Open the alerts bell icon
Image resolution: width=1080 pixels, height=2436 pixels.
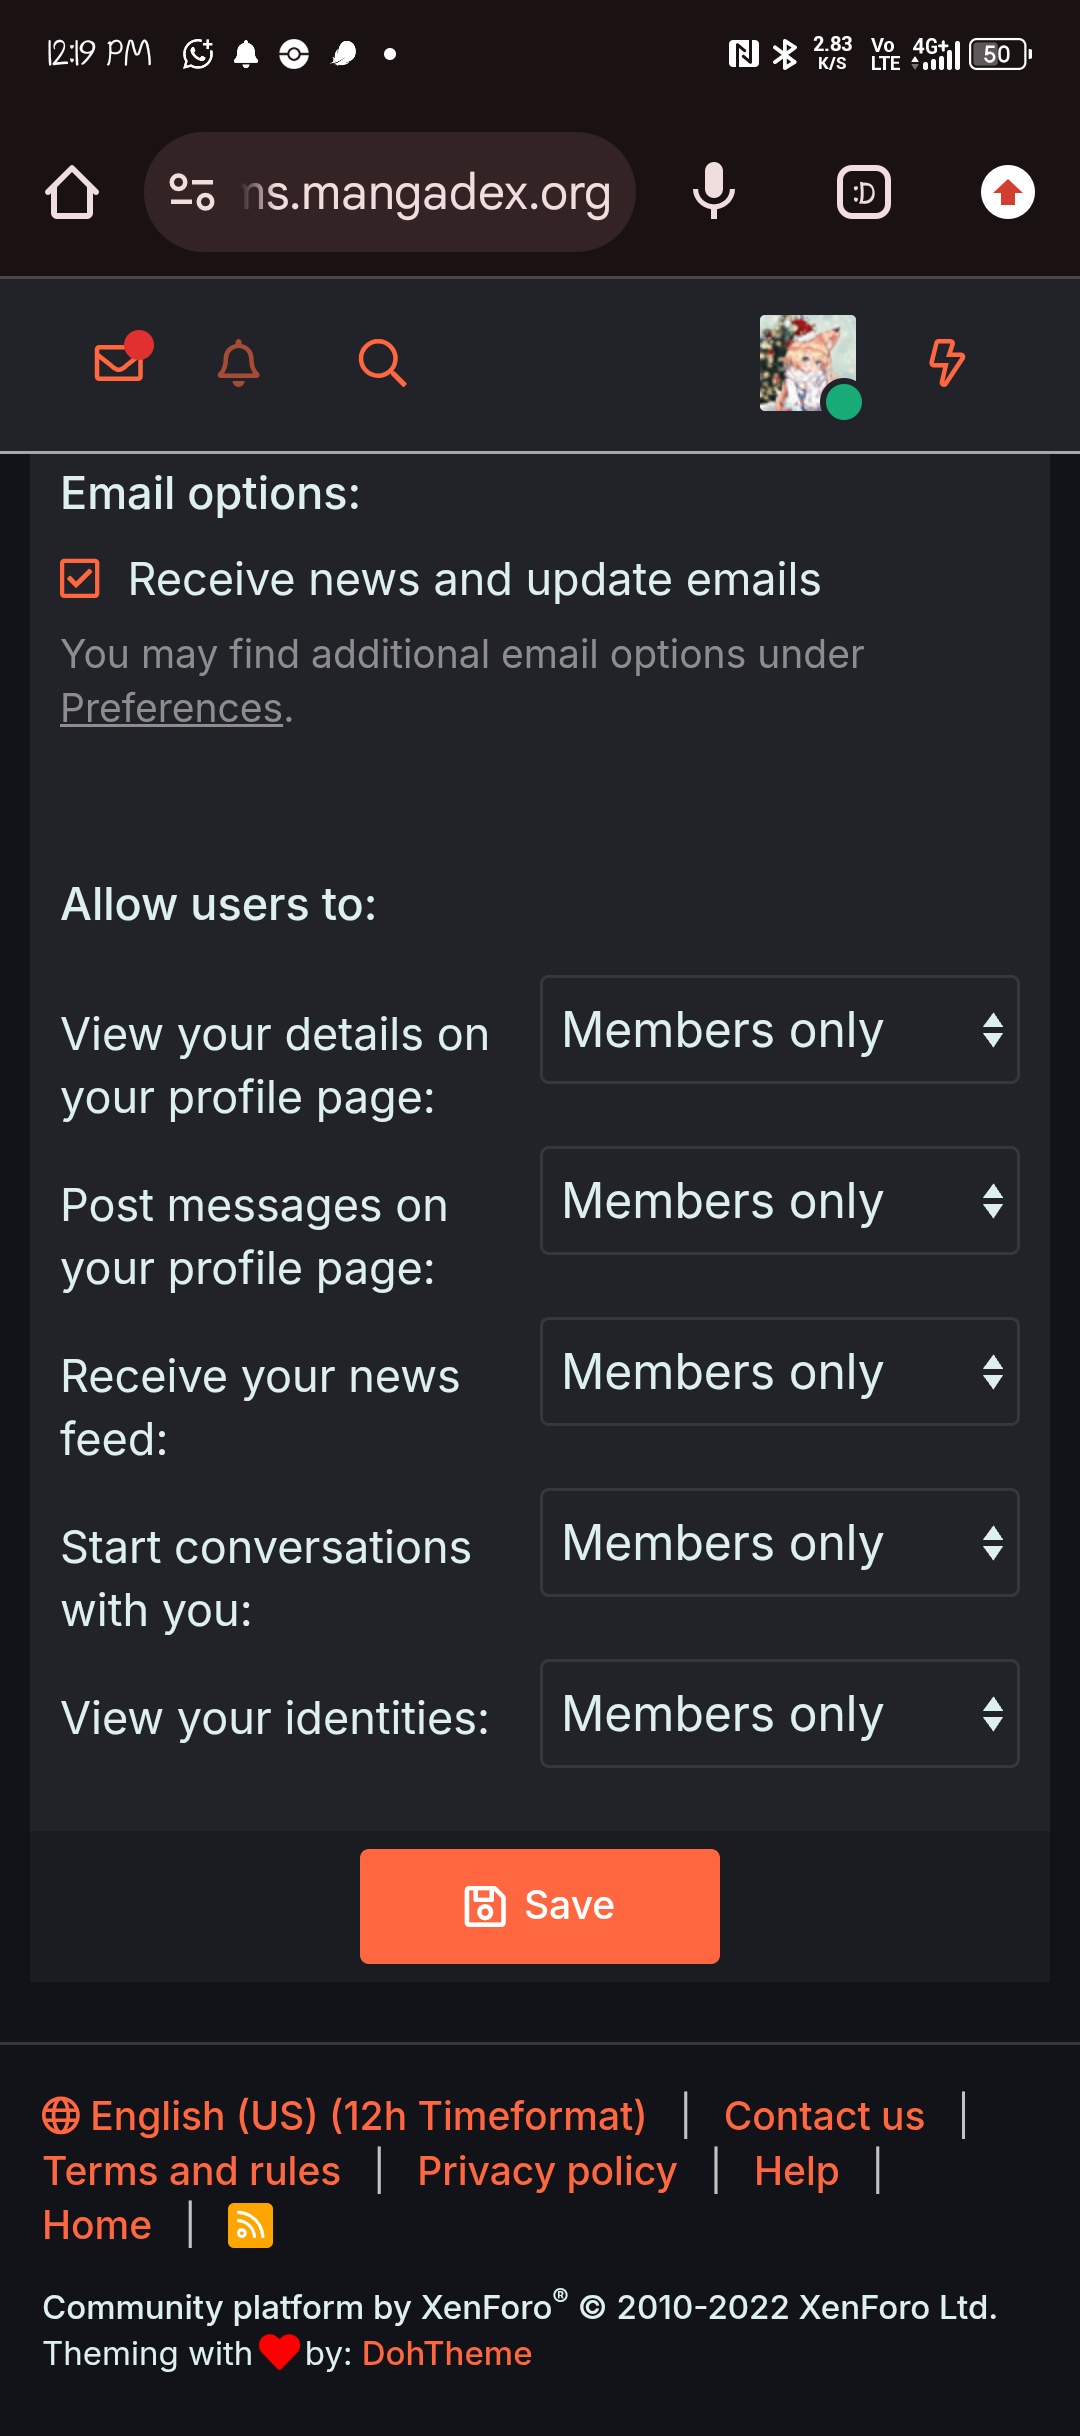[238, 362]
